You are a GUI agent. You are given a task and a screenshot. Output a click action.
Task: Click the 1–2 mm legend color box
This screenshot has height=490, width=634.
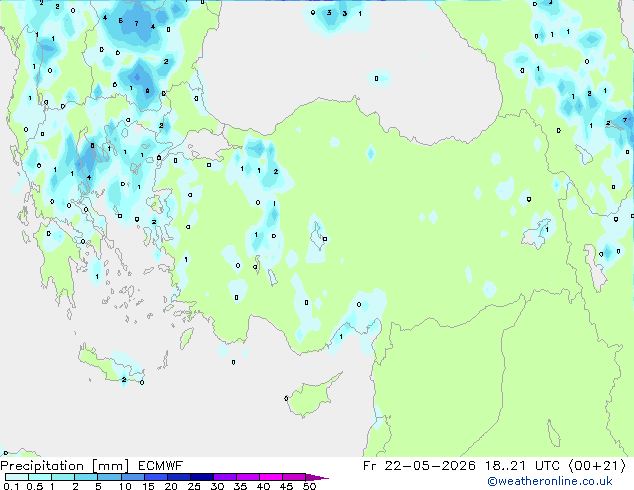pos(63,477)
